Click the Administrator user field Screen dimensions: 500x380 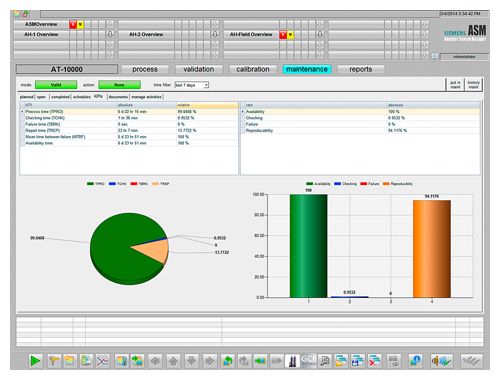click(x=464, y=57)
